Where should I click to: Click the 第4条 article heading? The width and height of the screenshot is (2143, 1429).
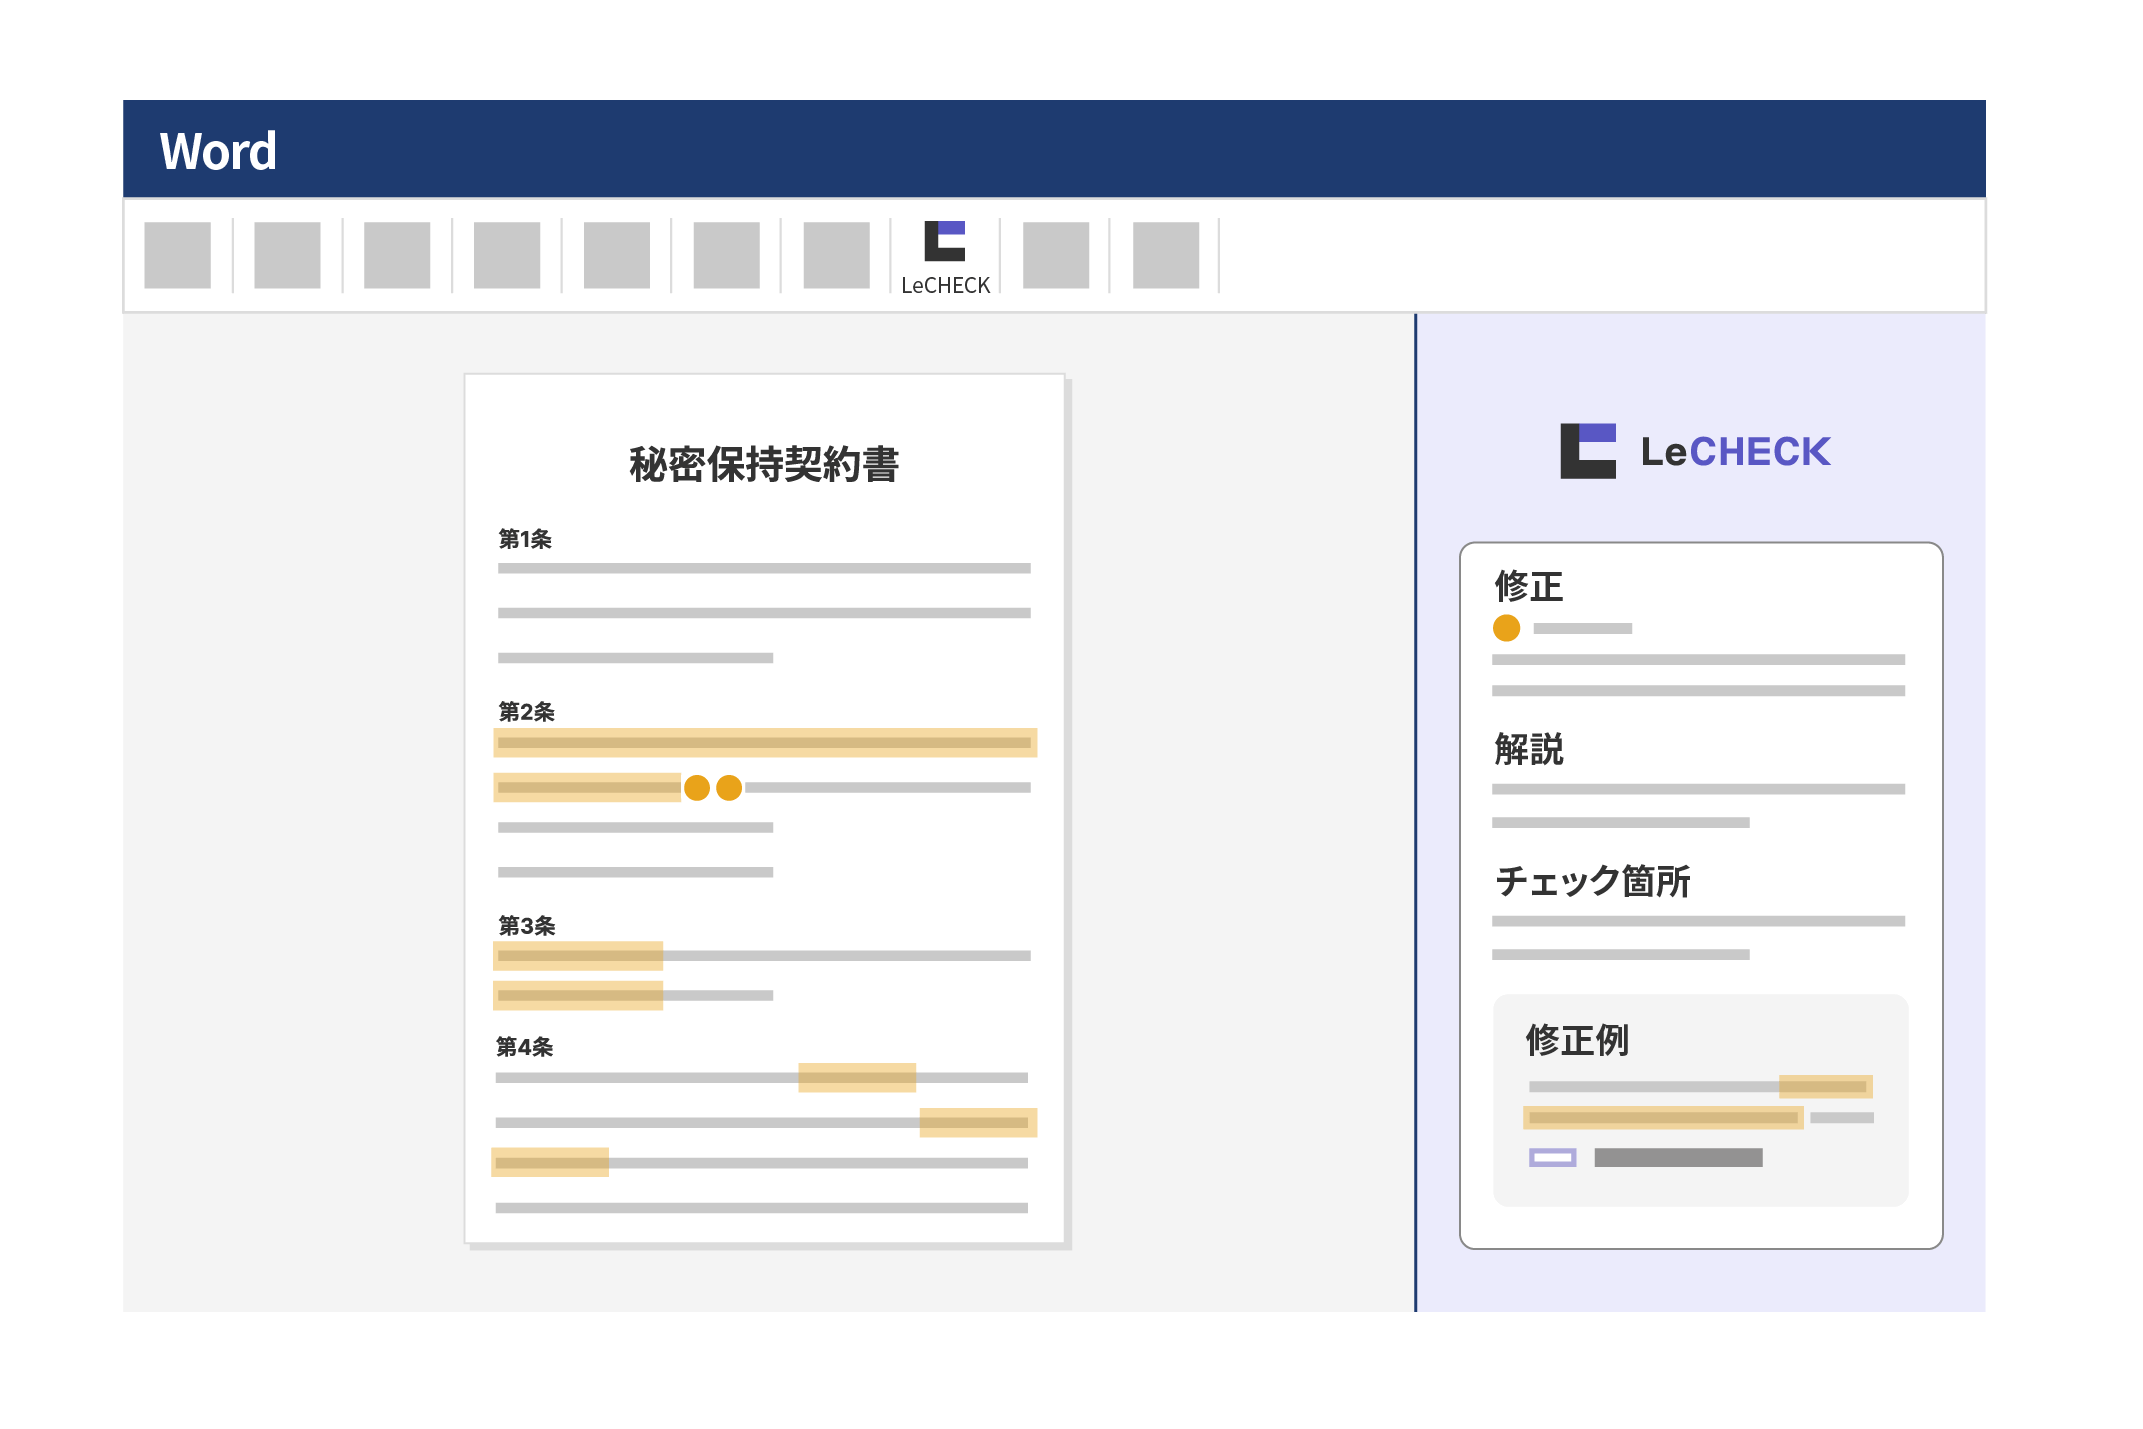[525, 1047]
